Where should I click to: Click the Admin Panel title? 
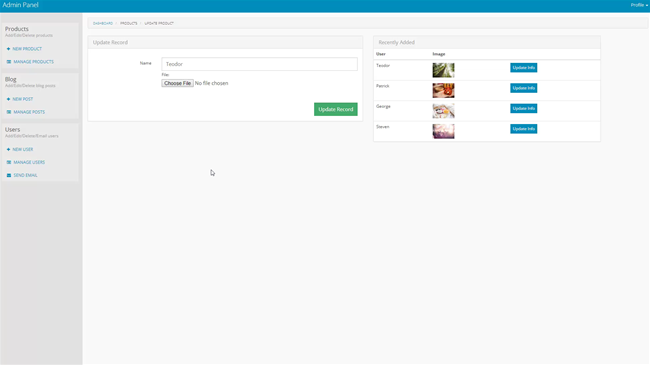[x=20, y=5]
